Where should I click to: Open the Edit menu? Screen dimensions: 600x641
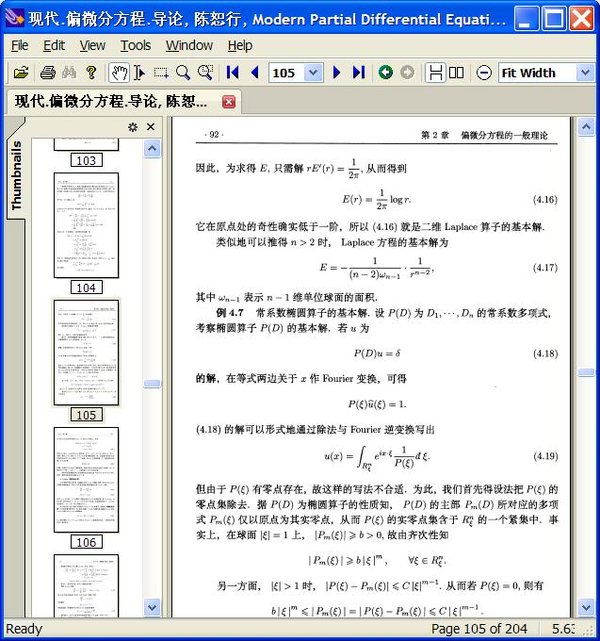coord(54,45)
